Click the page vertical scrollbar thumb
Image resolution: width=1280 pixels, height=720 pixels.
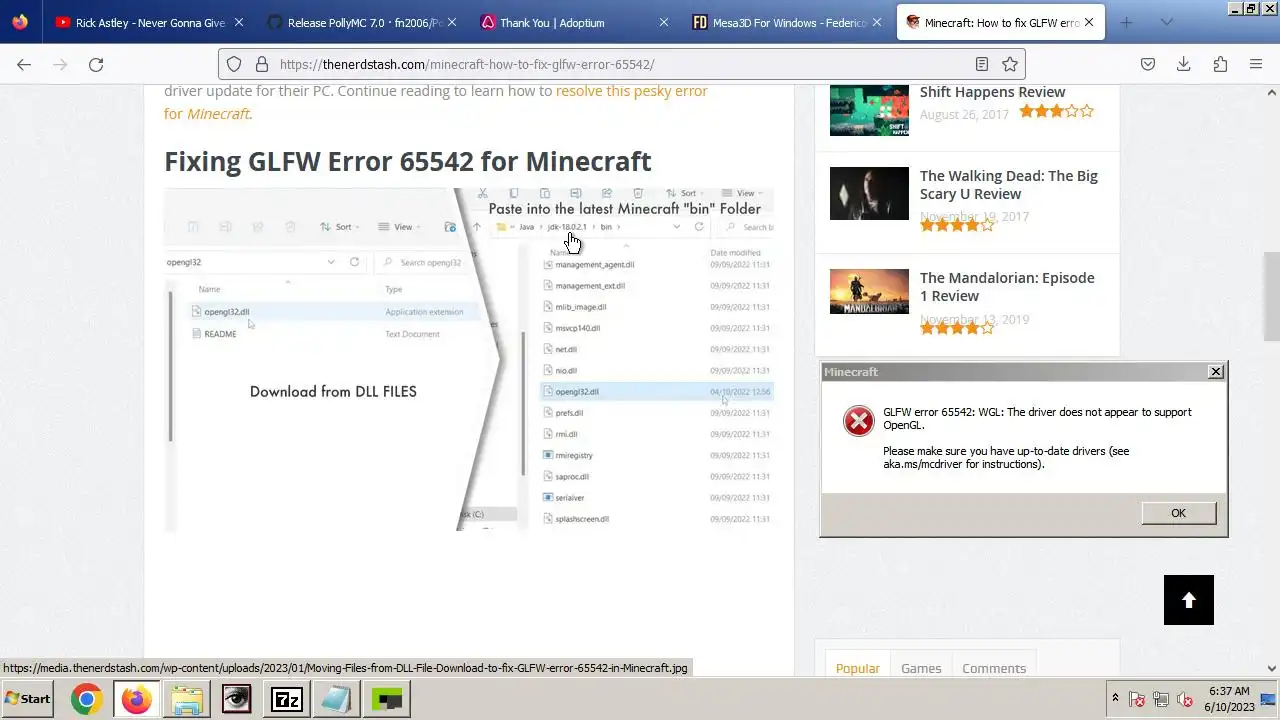click(x=1272, y=298)
